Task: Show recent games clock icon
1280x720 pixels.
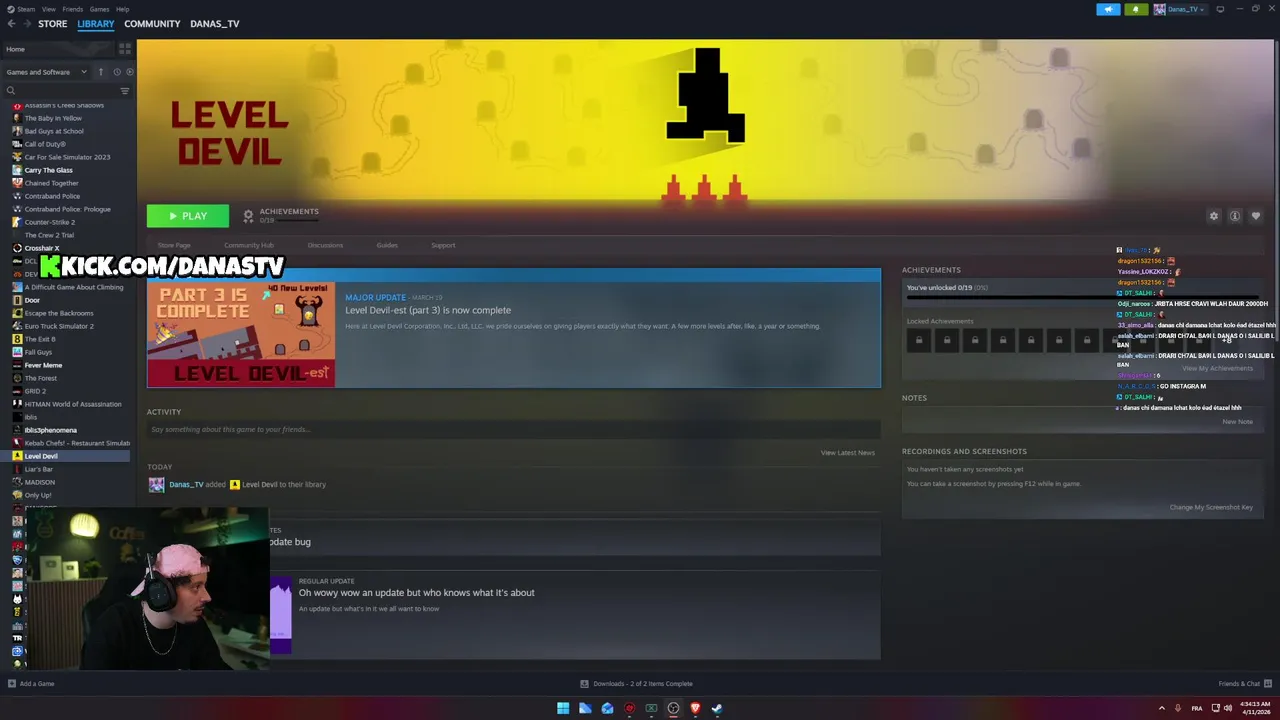Action: point(117,72)
